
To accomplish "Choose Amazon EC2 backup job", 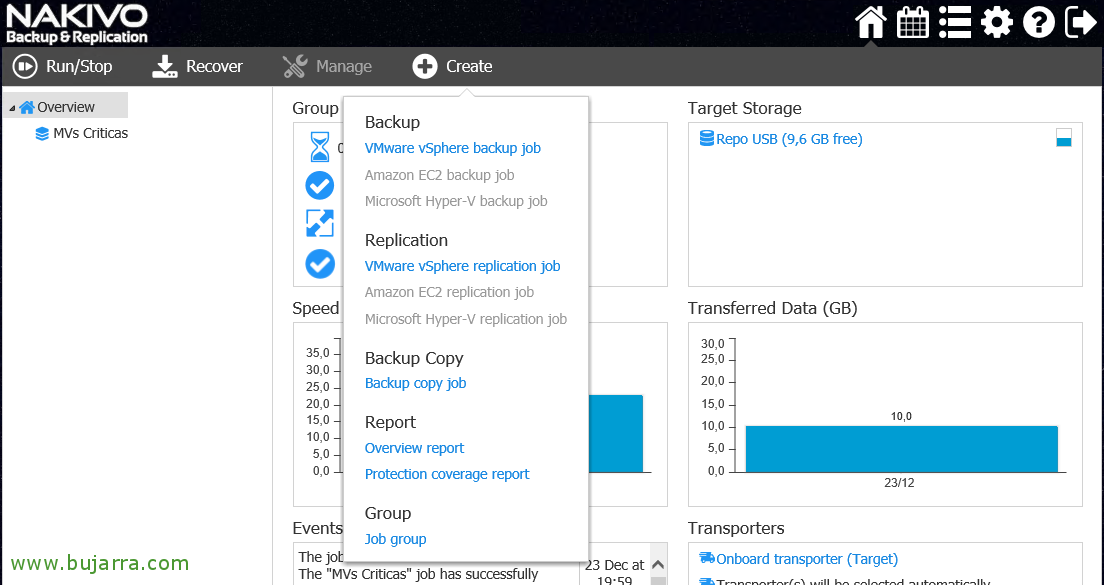I will point(439,175).
